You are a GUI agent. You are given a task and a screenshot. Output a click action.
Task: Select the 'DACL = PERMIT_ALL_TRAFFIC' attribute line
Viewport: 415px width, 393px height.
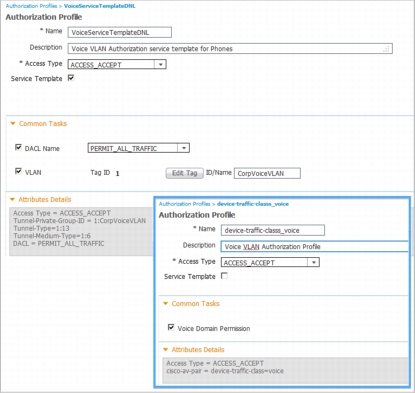tap(59, 244)
